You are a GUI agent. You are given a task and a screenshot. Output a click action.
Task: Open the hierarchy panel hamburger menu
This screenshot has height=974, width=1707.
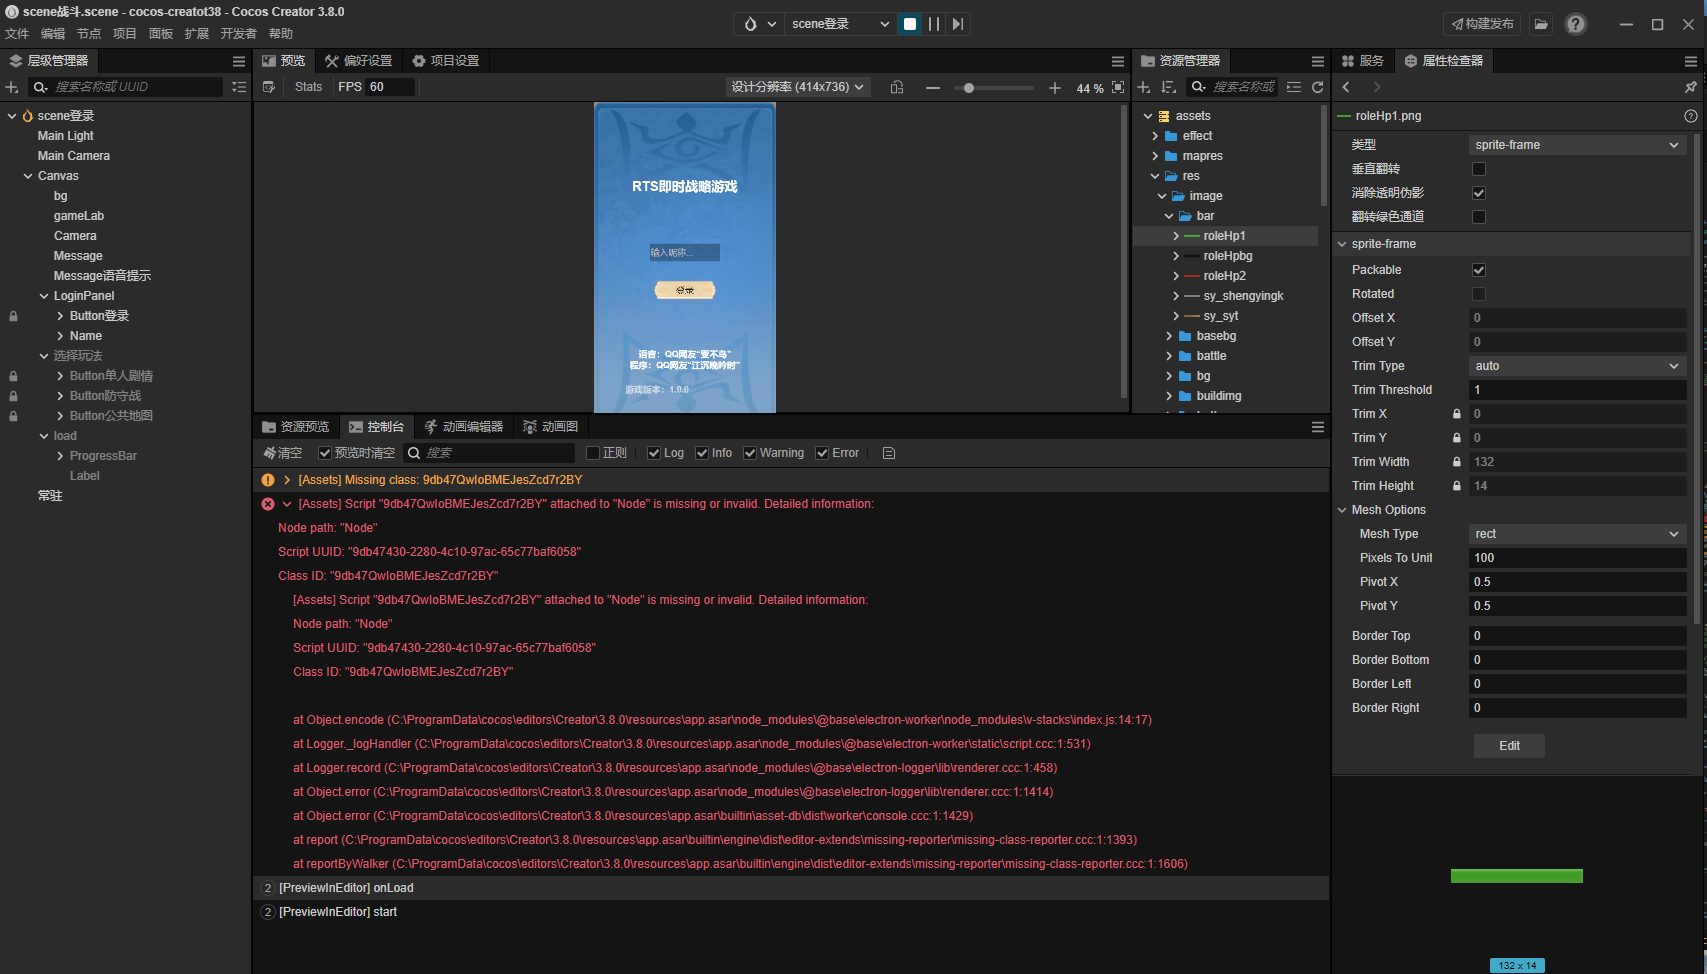coord(239,61)
